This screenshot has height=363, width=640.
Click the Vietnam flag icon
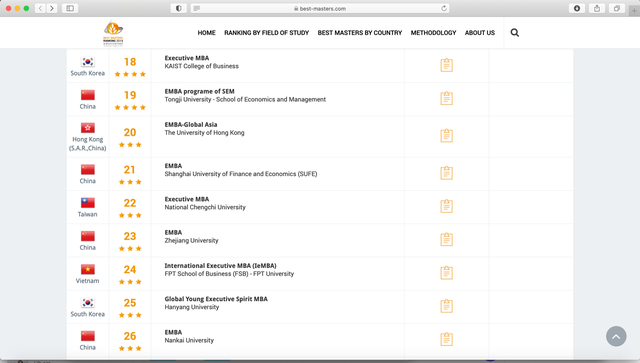pos(88,269)
